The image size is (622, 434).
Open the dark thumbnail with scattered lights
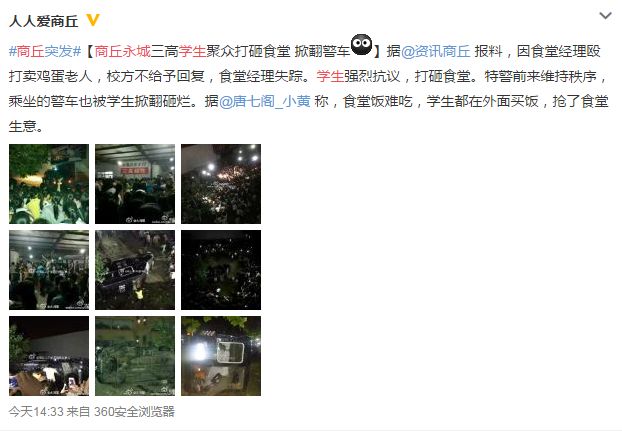click(x=221, y=270)
